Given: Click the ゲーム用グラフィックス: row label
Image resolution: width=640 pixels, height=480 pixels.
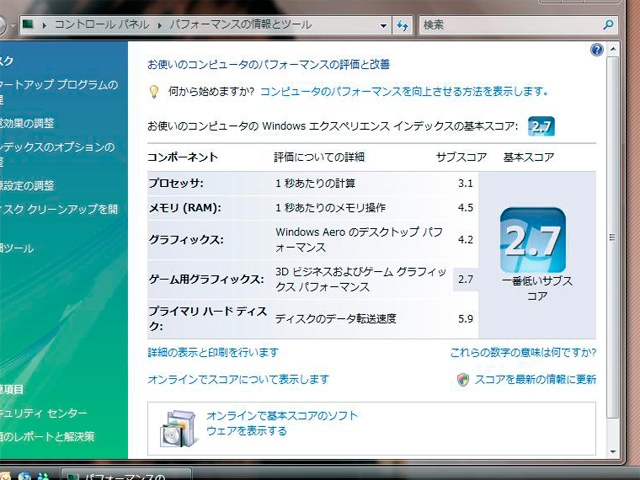Looking at the screenshot, I should coord(206,280).
